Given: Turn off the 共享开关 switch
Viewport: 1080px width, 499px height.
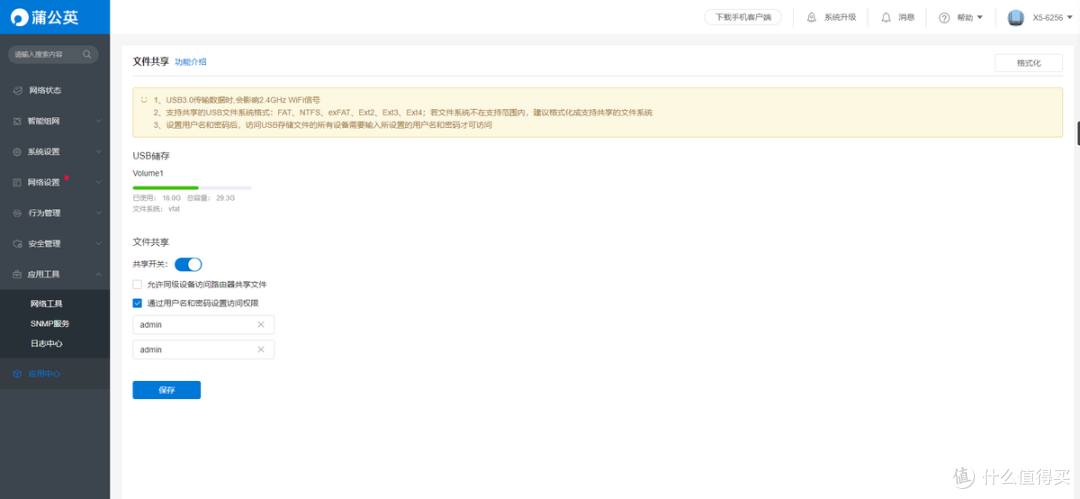Looking at the screenshot, I should [188, 265].
